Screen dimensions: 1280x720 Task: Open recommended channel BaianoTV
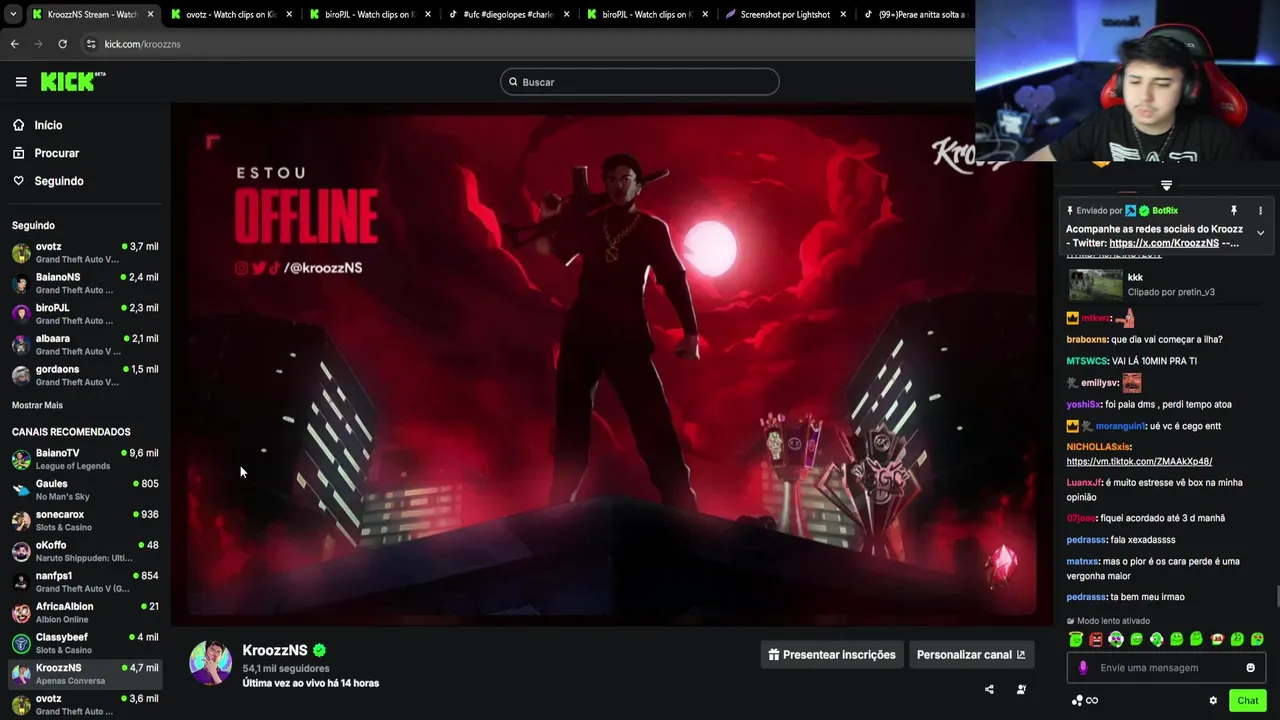pos(85,459)
